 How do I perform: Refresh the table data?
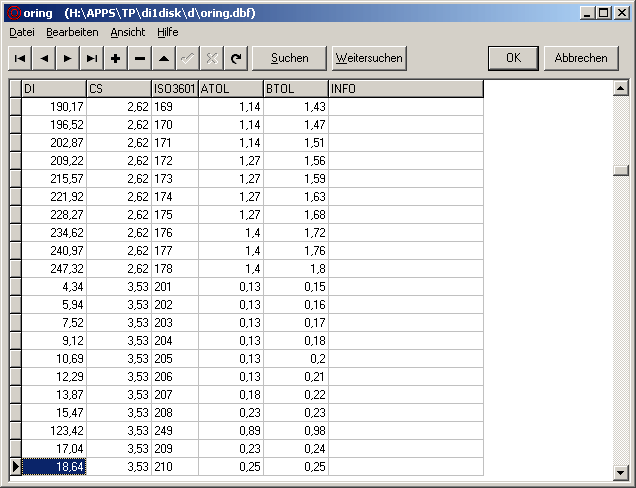pos(235,58)
